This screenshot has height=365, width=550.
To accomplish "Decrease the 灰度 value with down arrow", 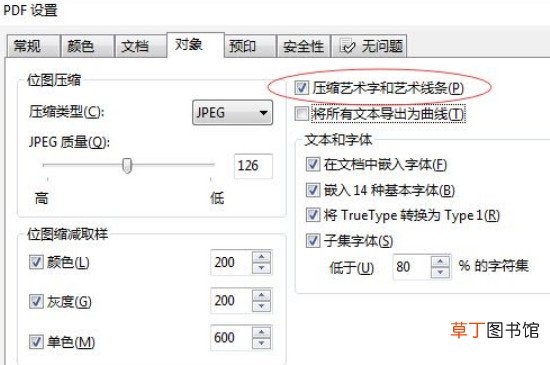I will (x=262, y=306).
